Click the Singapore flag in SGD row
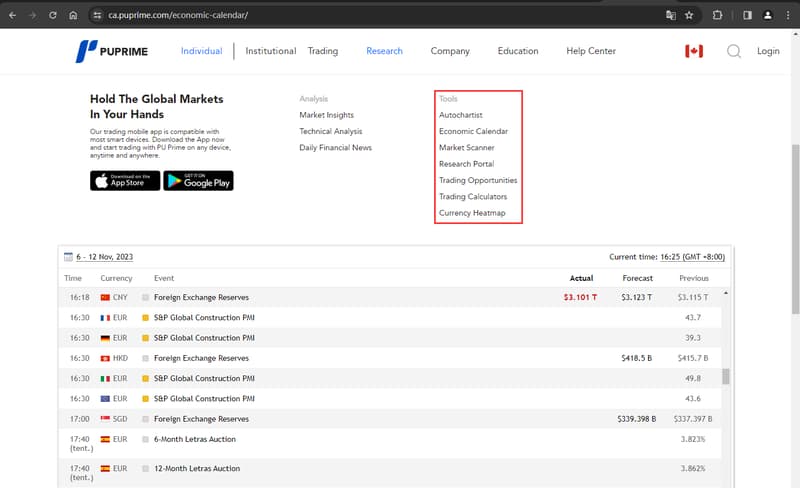This screenshot has height=488, width=800. (x=105, y=419)
